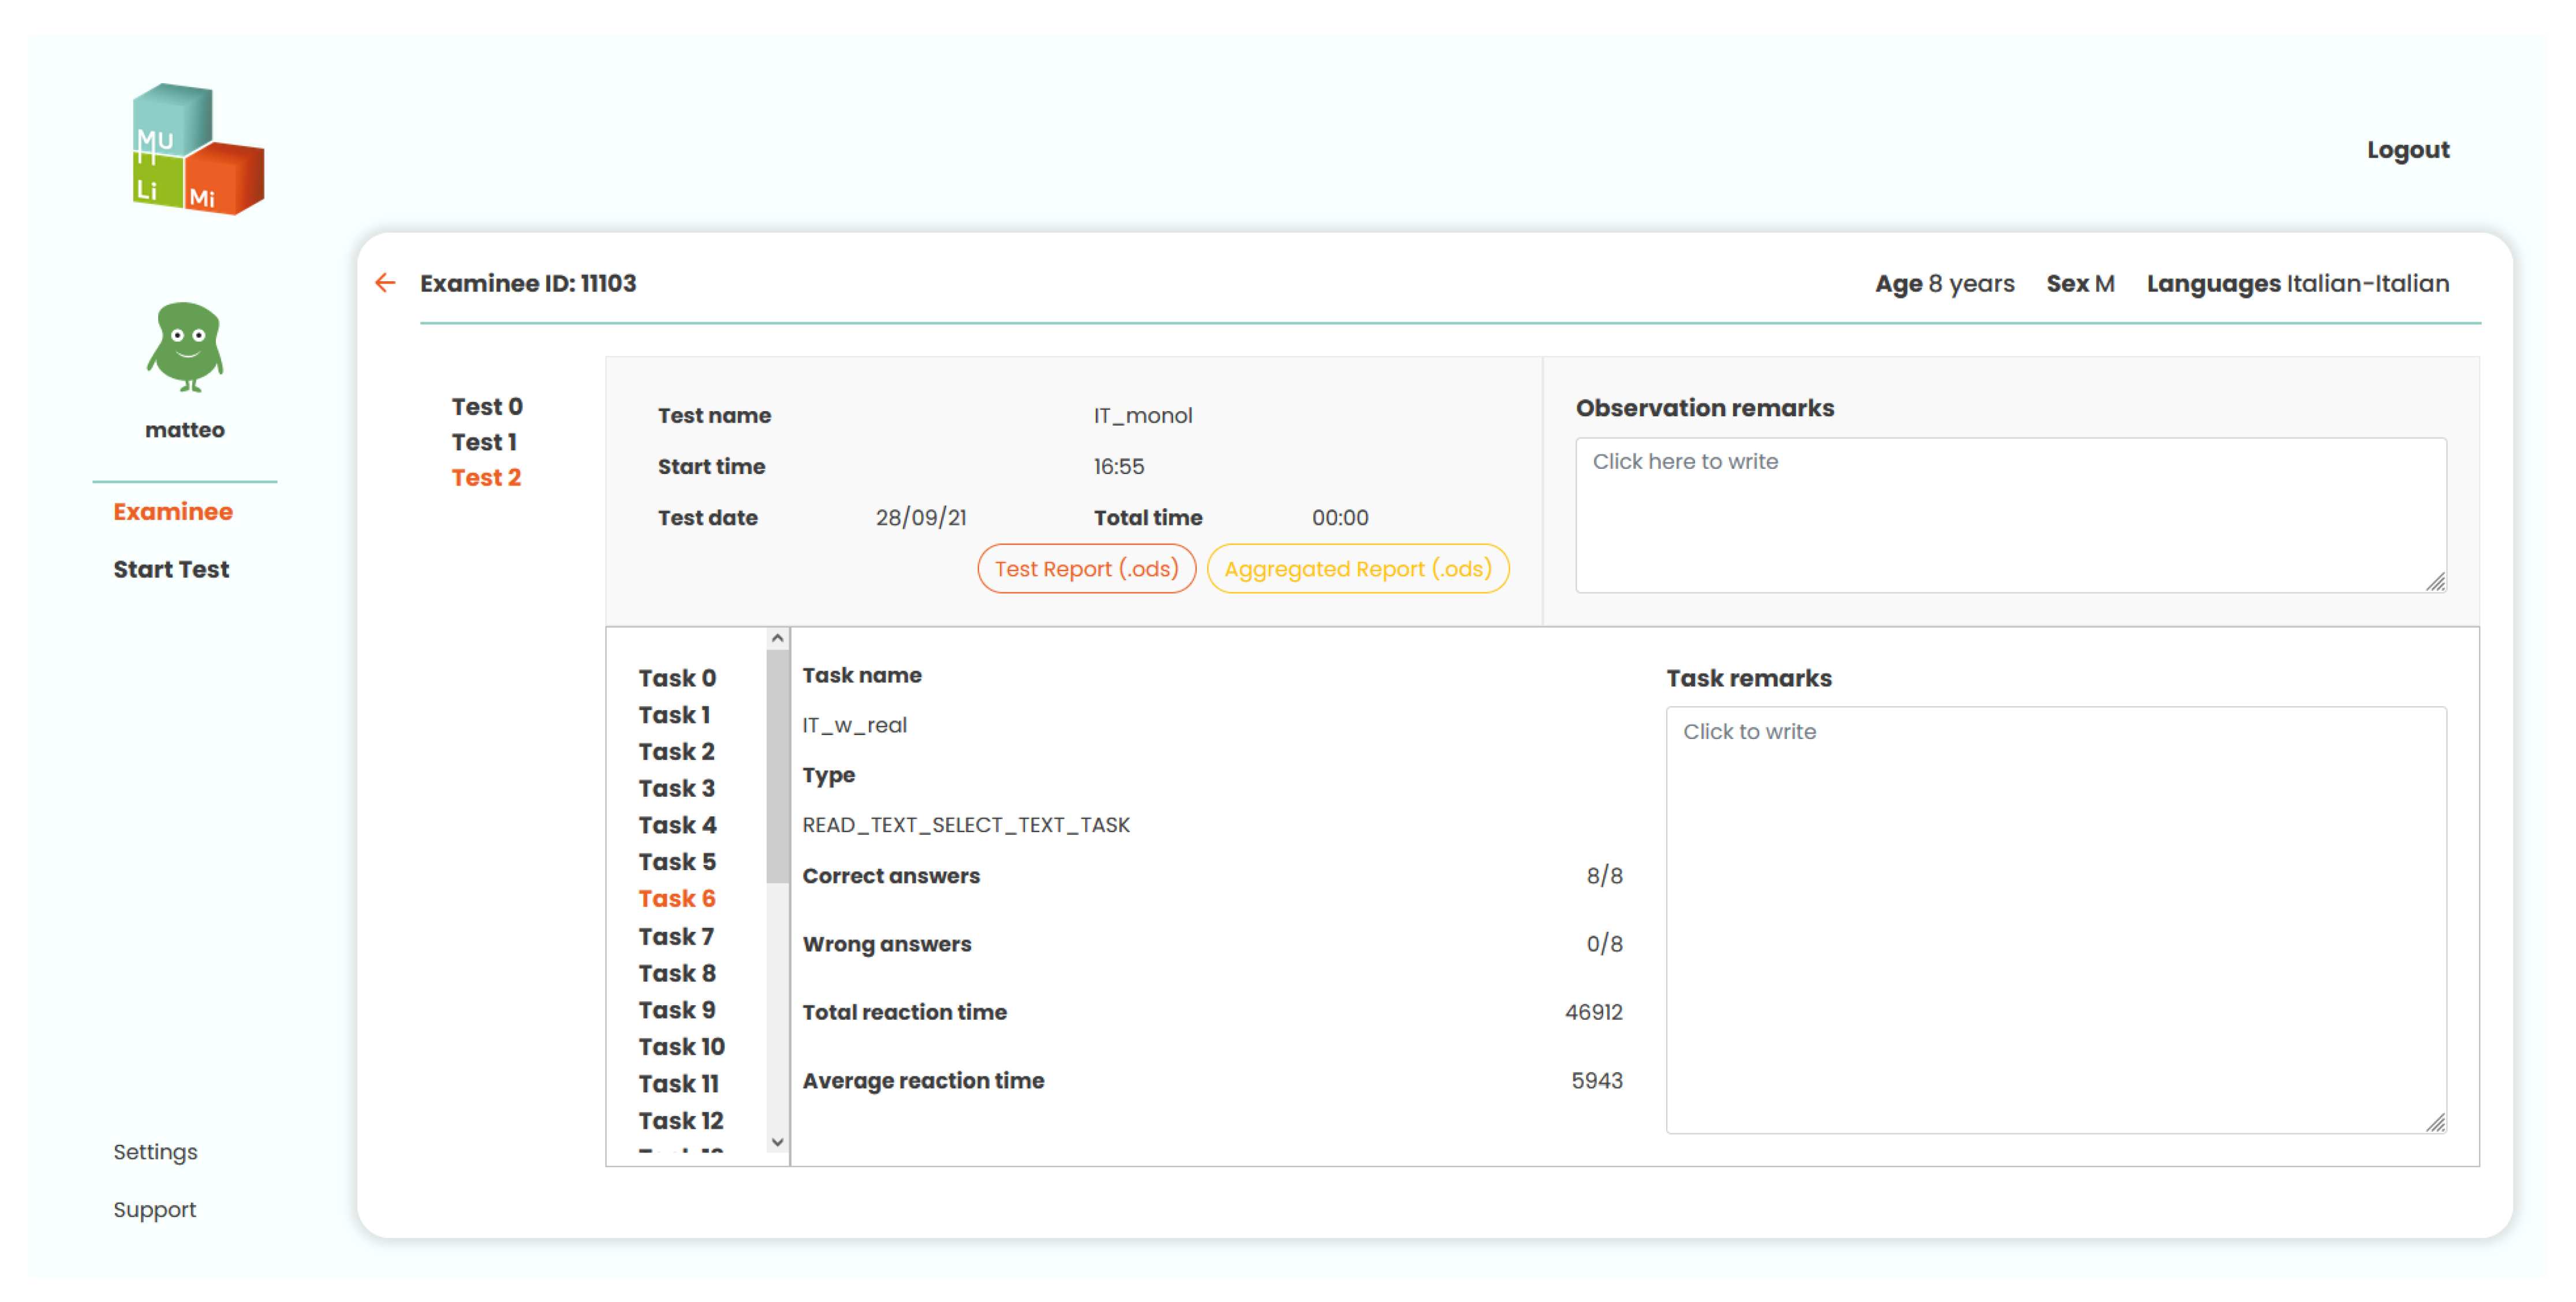Open Settings in the sidebar
2576x1302 pixels.
[155, 1152]
